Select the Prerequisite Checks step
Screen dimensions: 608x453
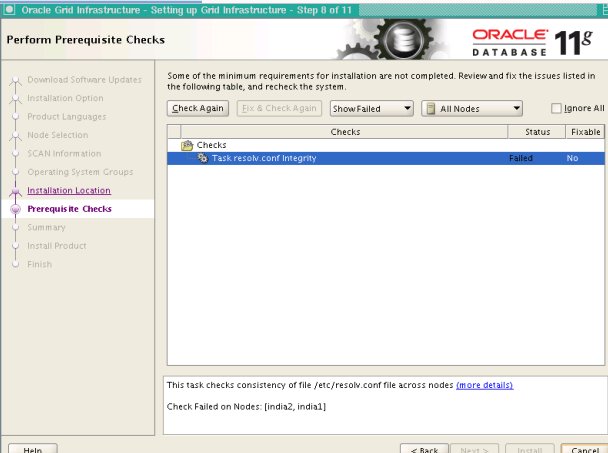[x=69, y=209]
